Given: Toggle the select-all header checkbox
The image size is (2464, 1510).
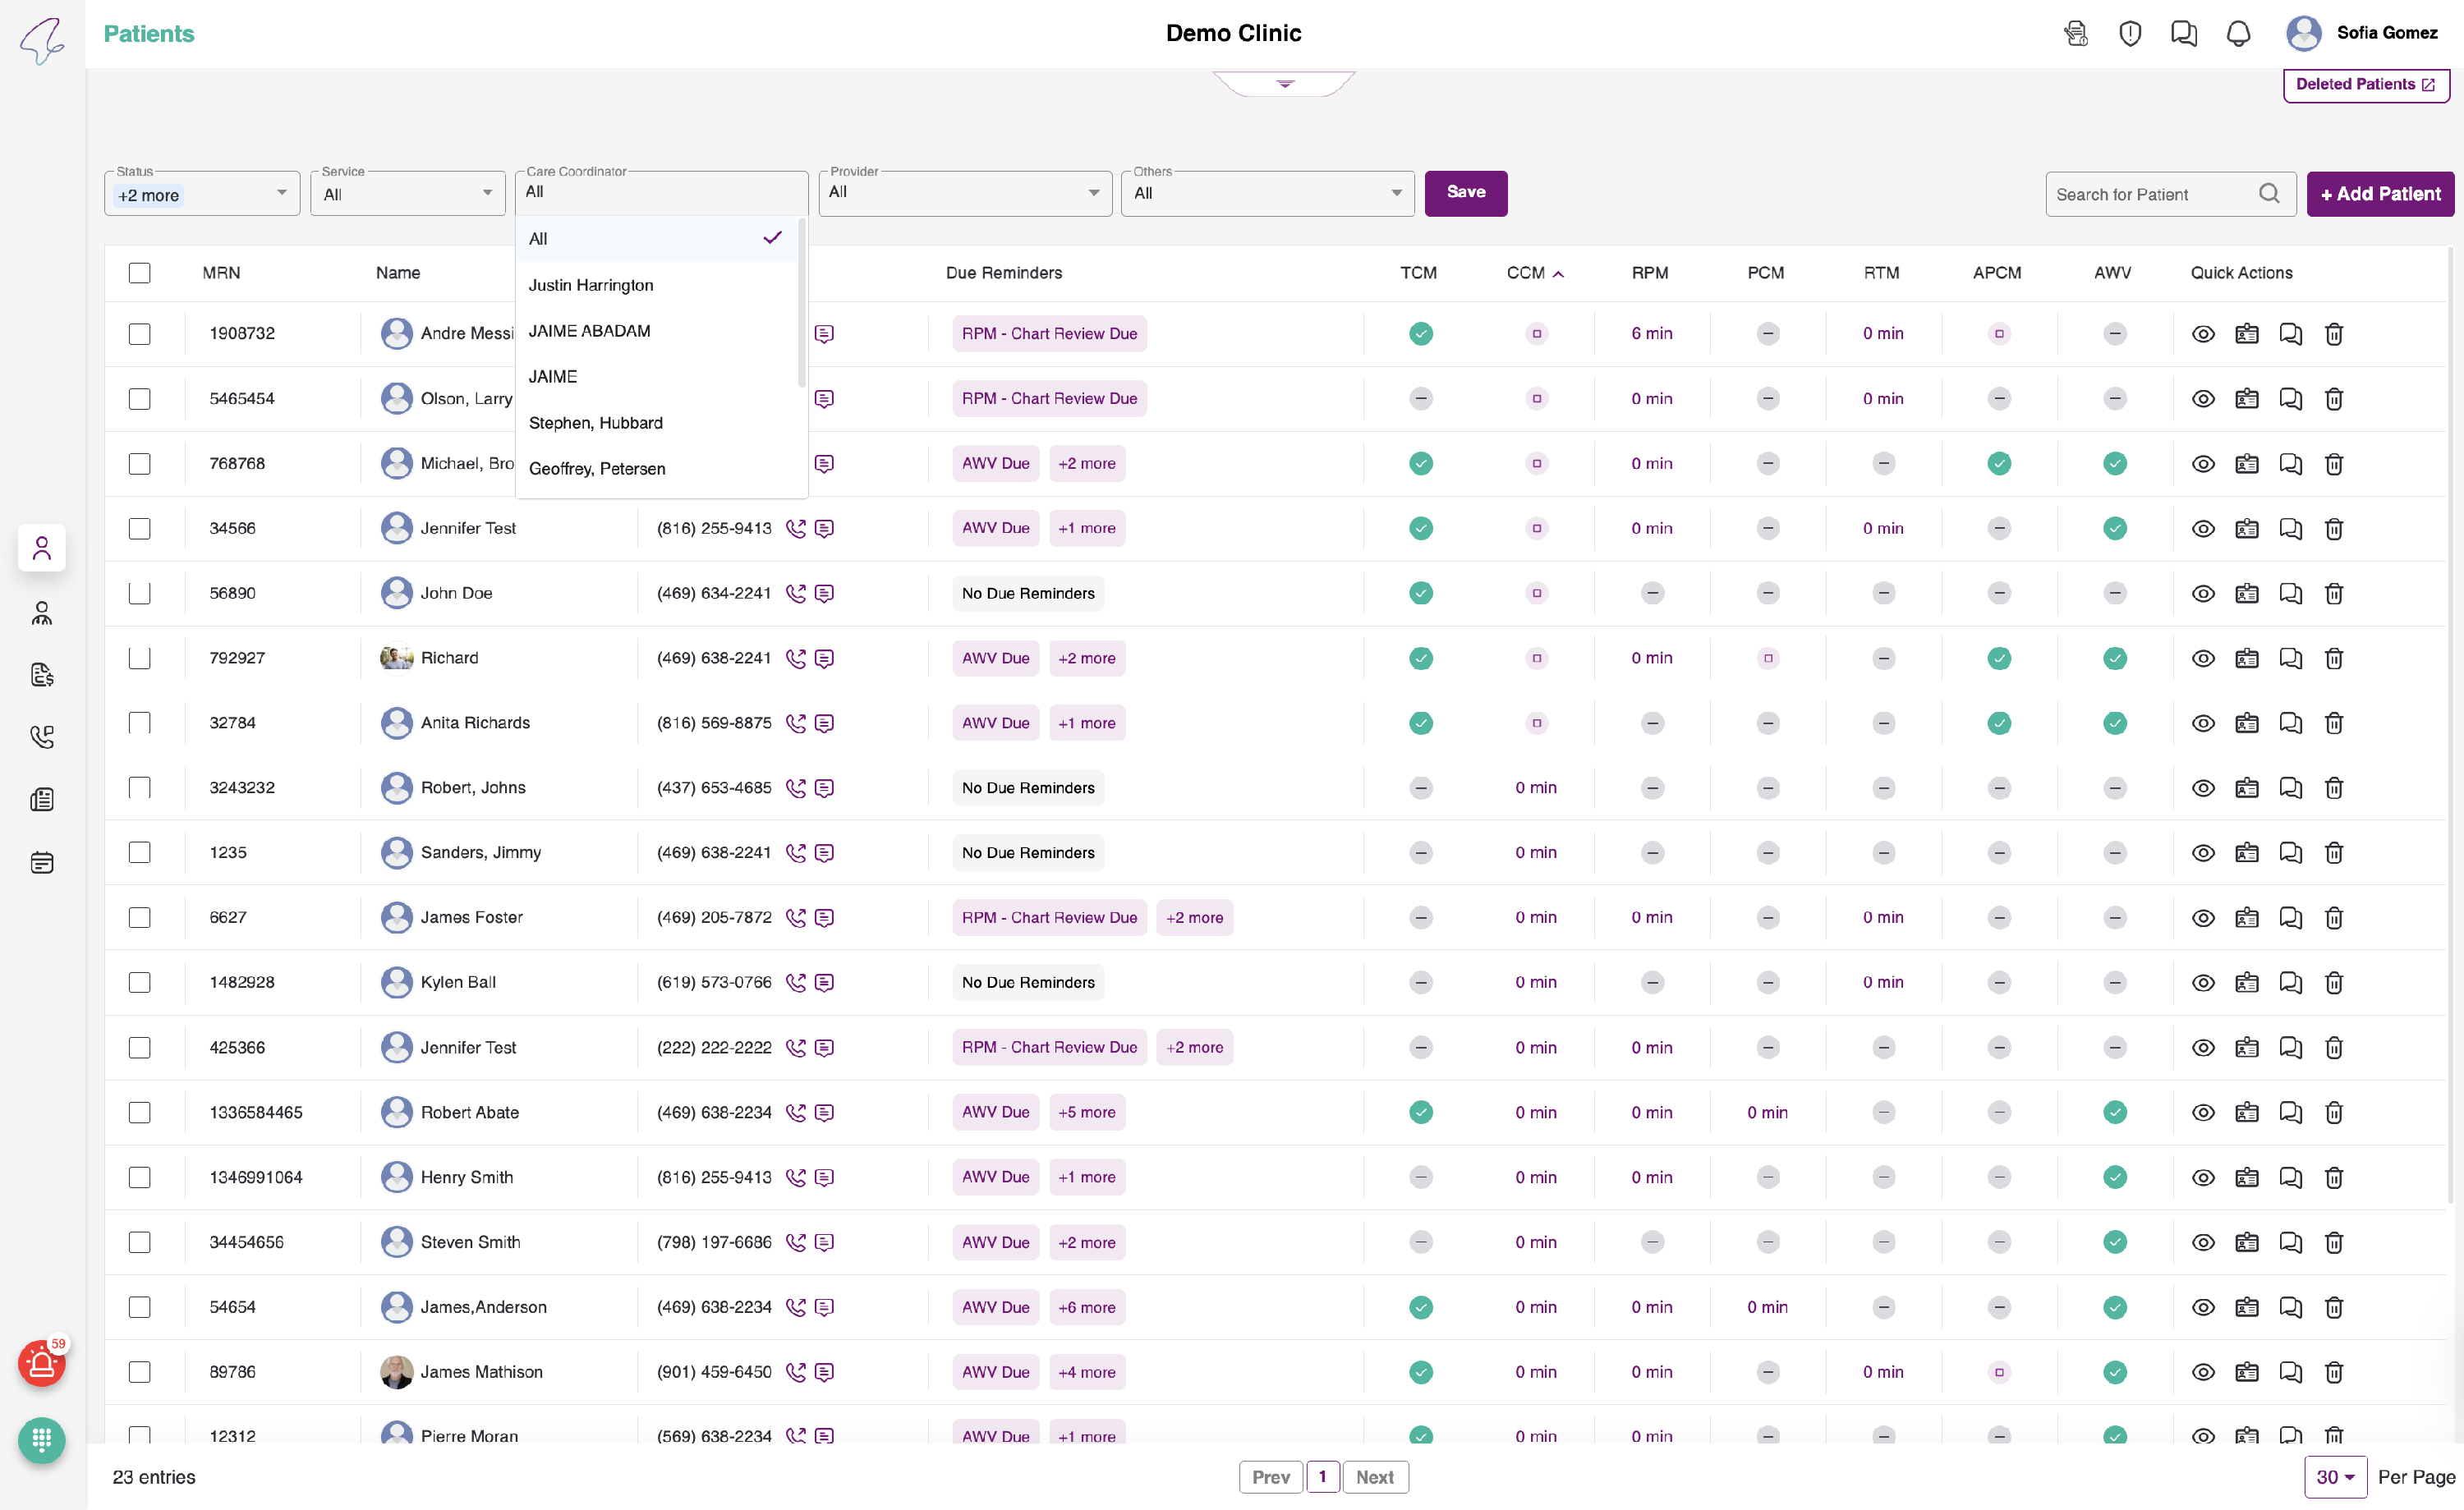Looking at the screenshot, I should coord(139,273).
